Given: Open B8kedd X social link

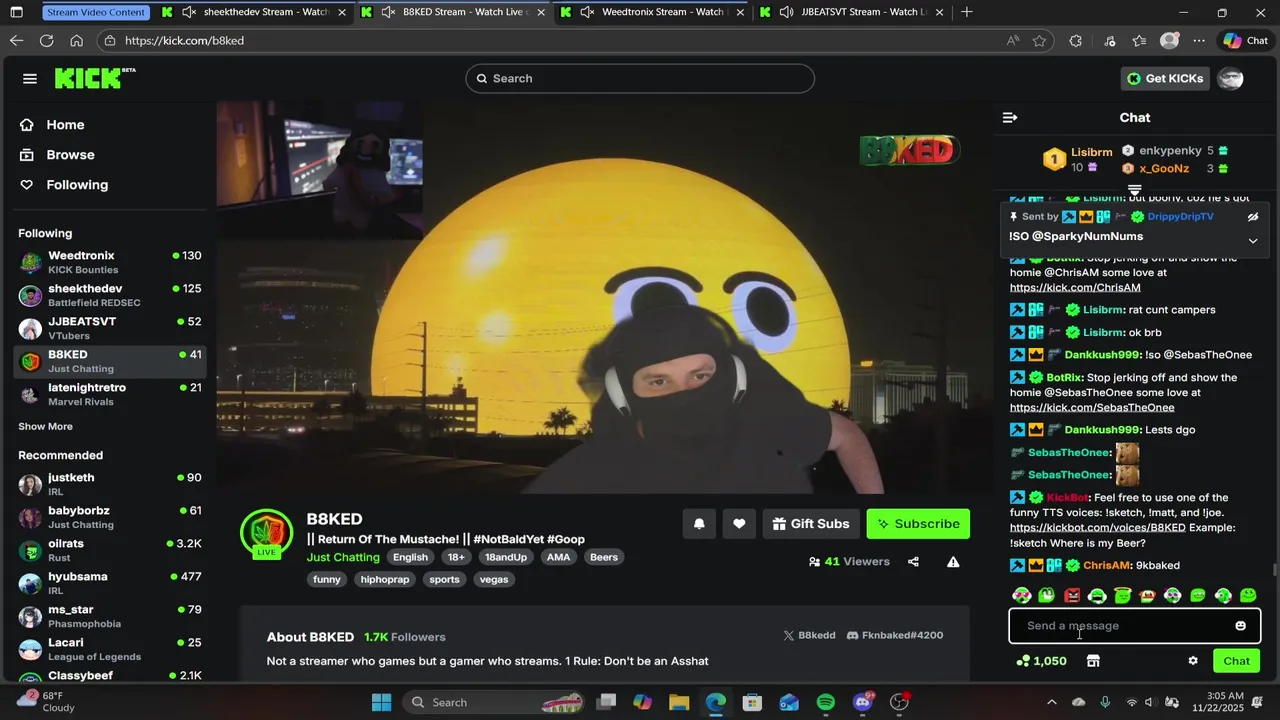Looking at the screenshot, I should click(x=809, y=636).
